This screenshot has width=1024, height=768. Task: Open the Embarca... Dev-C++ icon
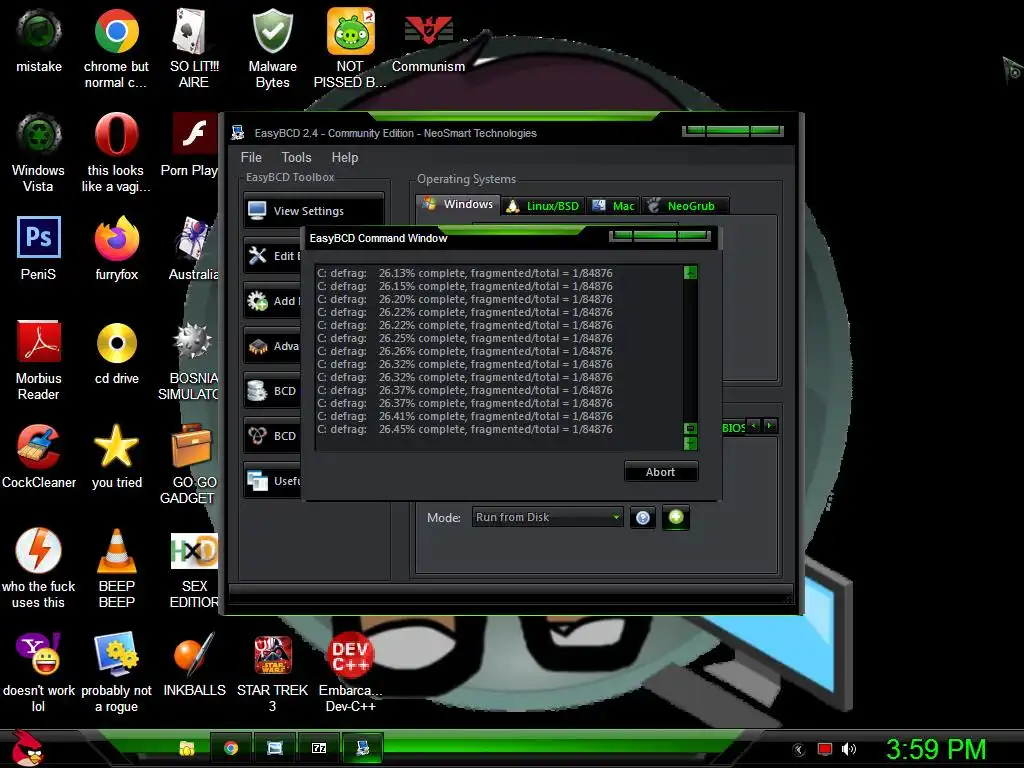click(350, 673)
